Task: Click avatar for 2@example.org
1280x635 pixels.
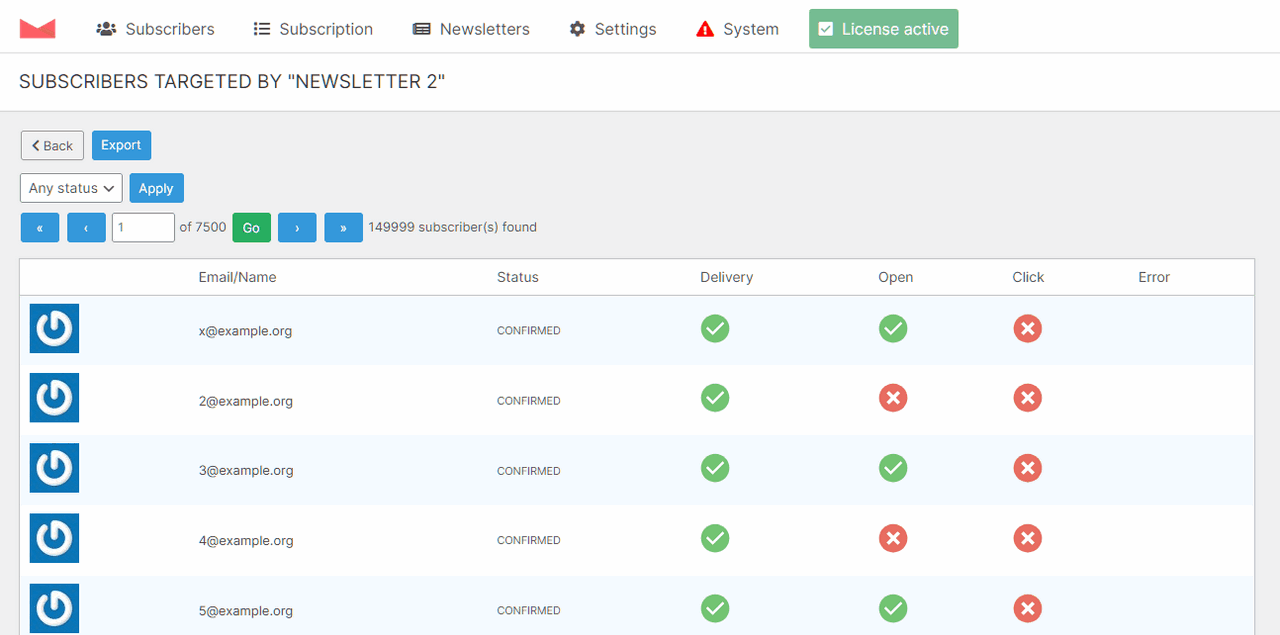Action: click(54, 398)
